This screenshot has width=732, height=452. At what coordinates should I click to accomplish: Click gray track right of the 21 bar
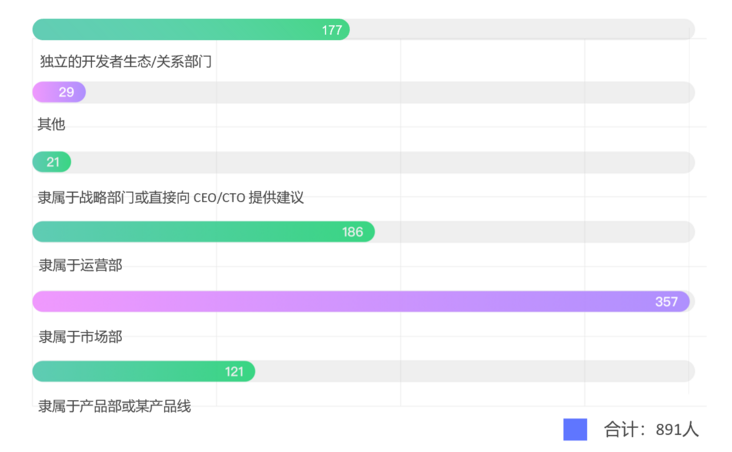coord(383,162)
